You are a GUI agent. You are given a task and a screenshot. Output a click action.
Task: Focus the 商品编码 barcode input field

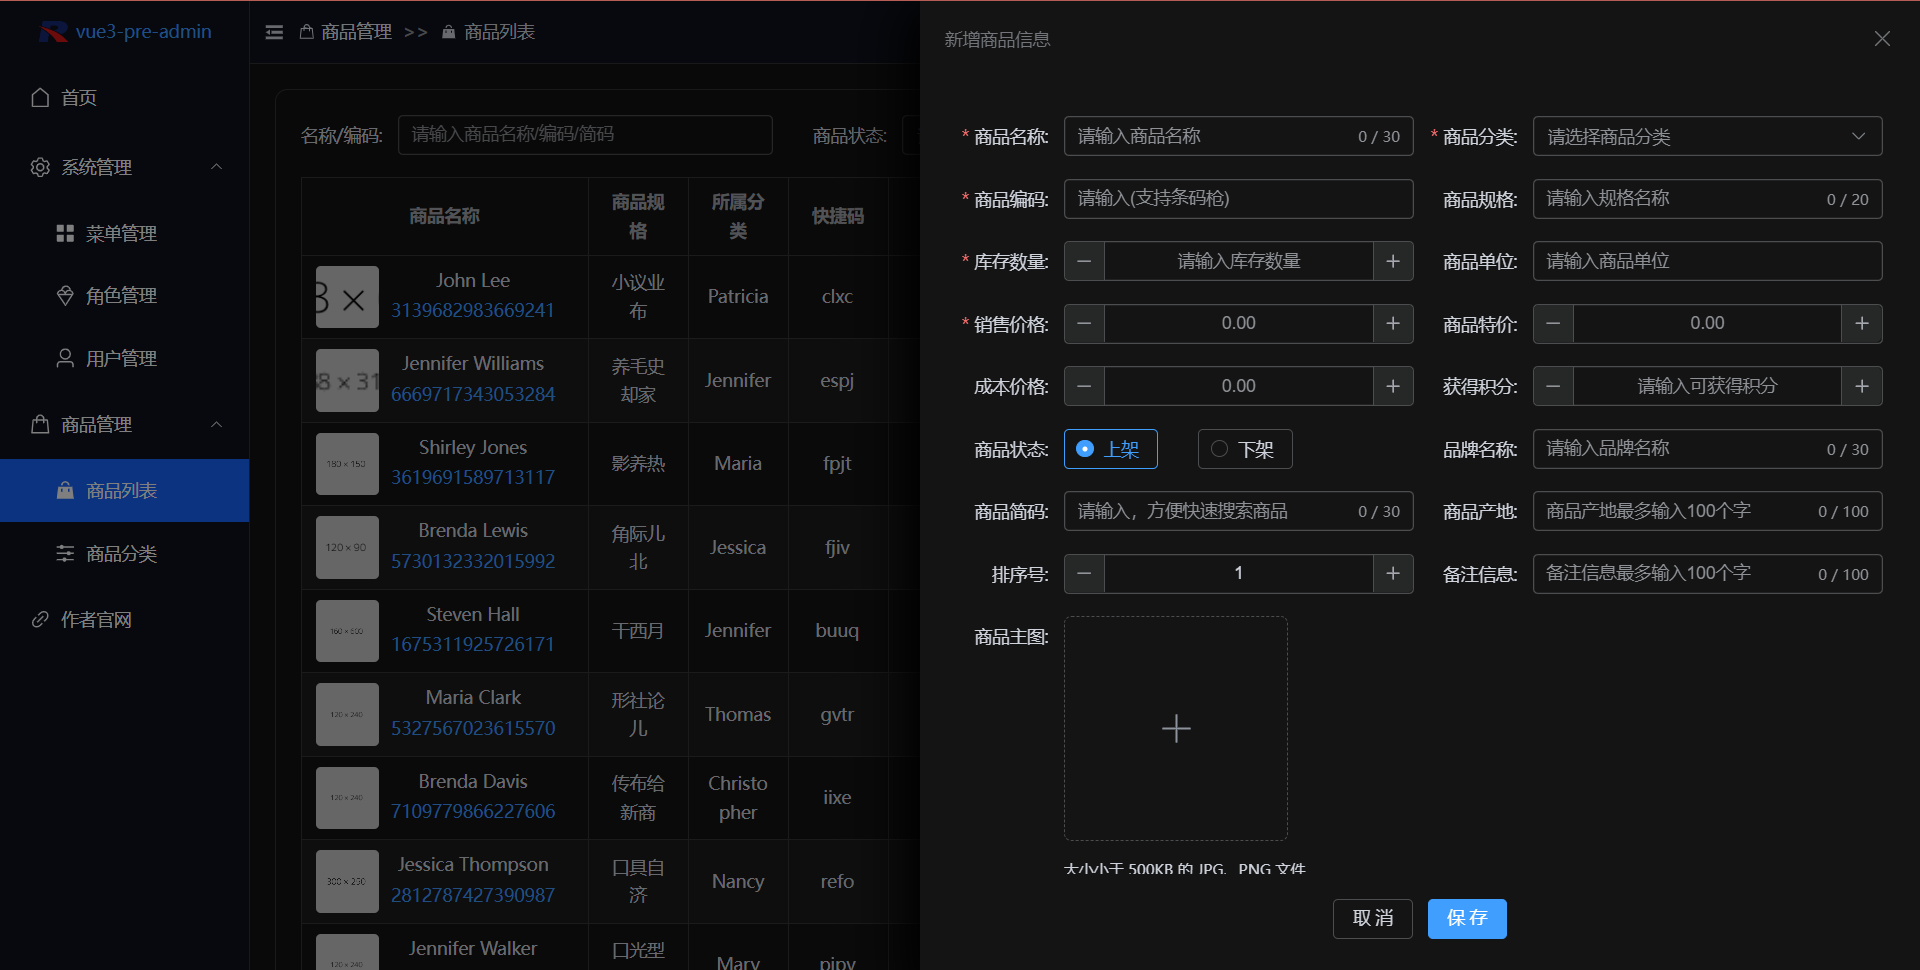click(x=1238, y=198)
